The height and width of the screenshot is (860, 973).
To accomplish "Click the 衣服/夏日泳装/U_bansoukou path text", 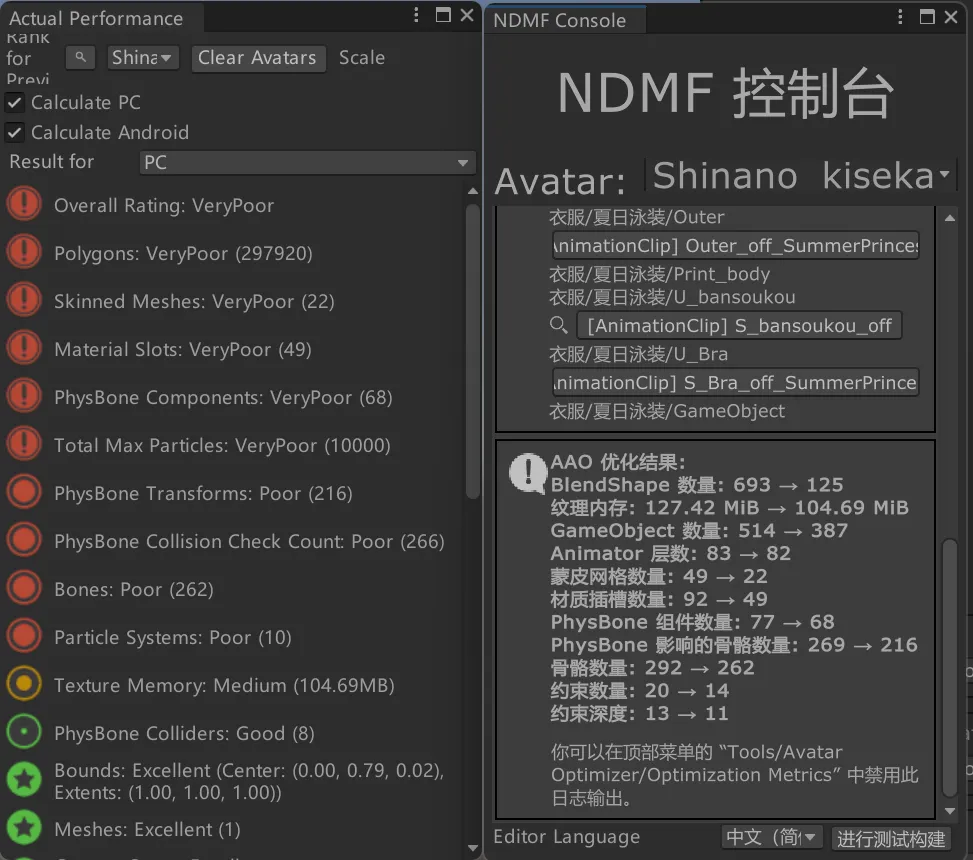I will [672, 297].
